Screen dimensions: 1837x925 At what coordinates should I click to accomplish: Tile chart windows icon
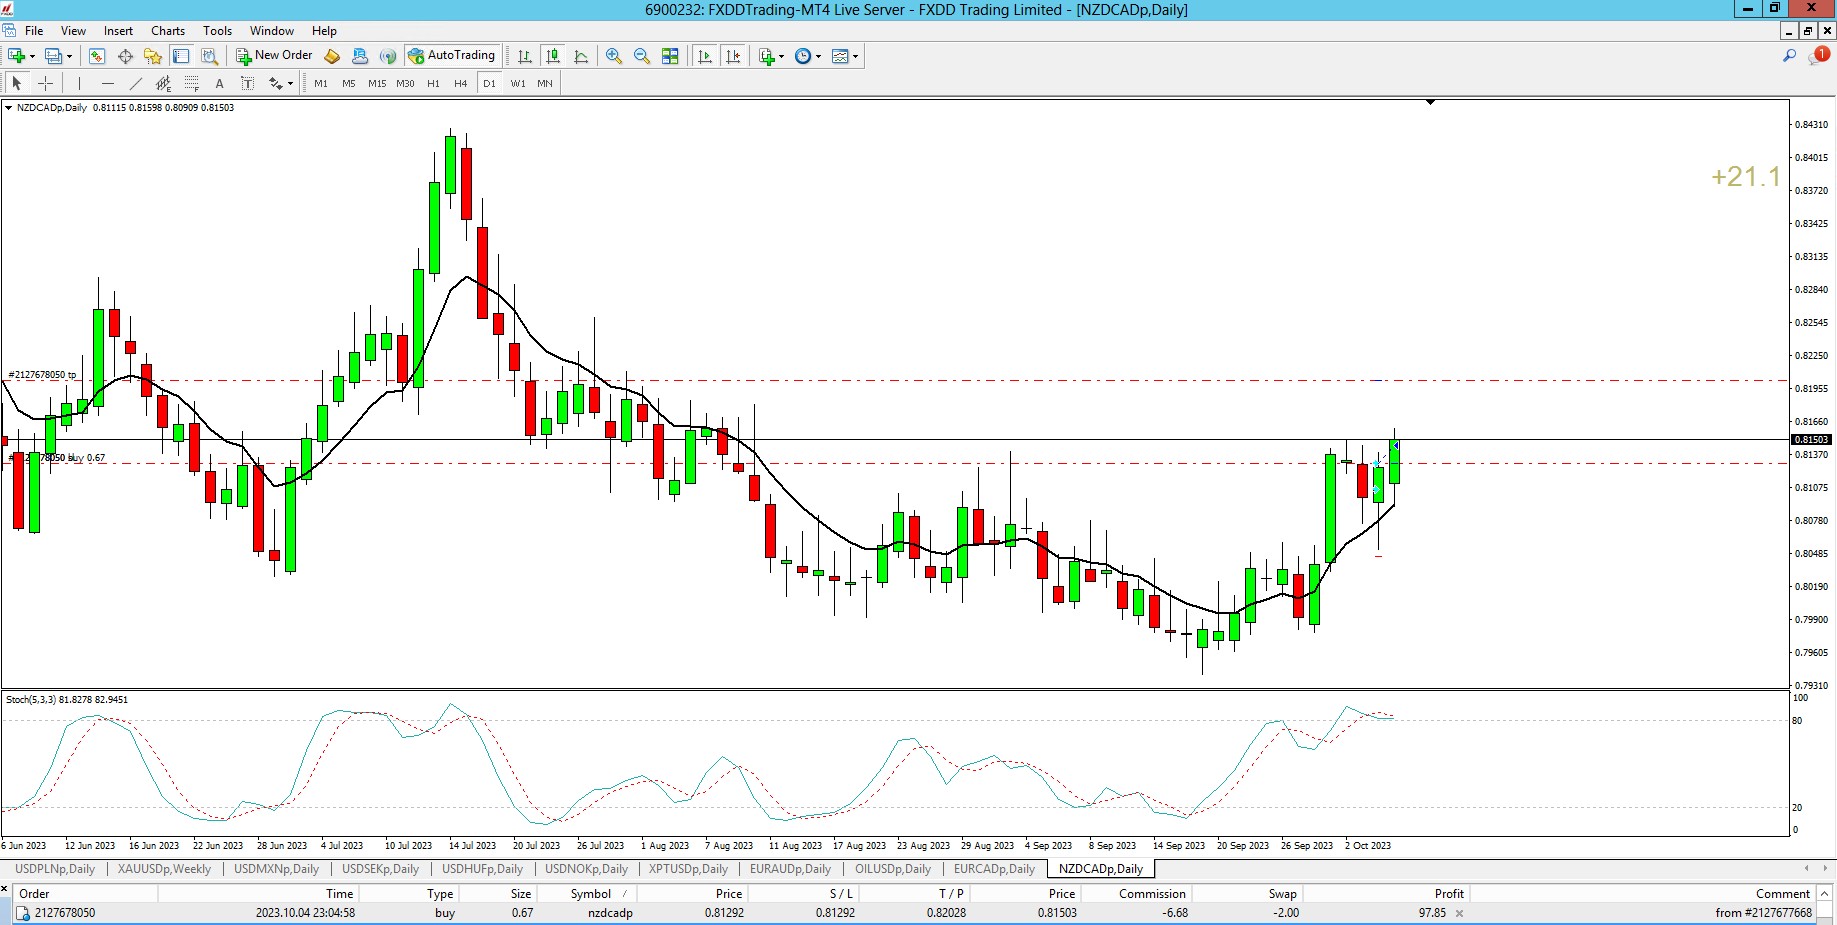(x=670, y=56)
